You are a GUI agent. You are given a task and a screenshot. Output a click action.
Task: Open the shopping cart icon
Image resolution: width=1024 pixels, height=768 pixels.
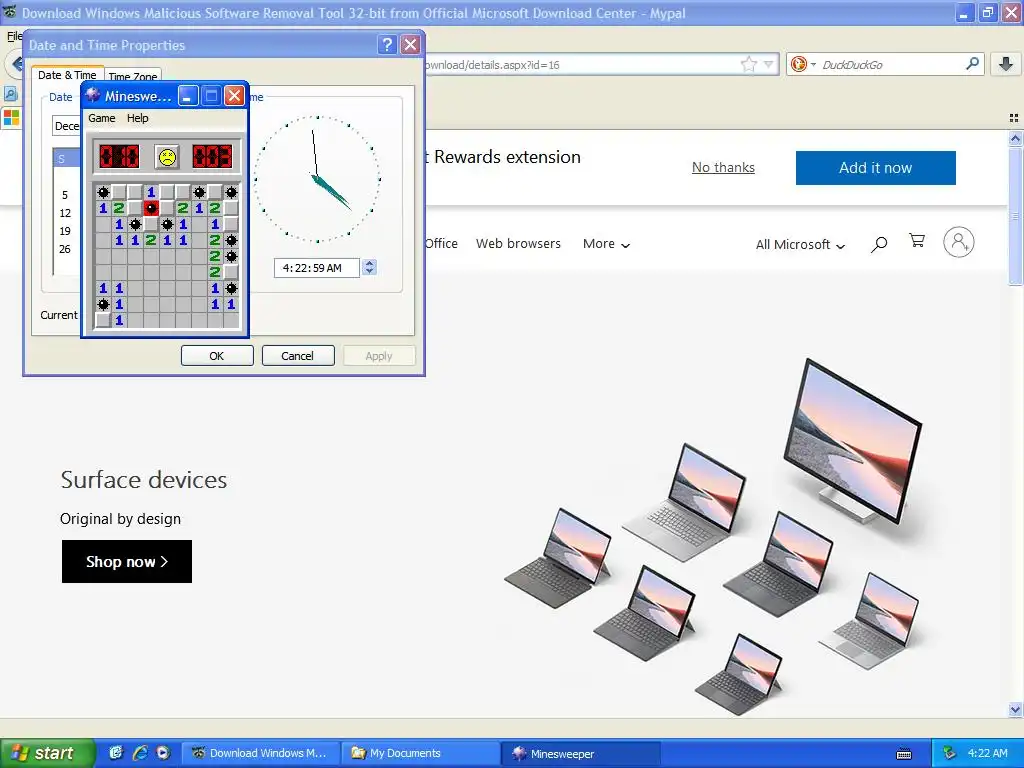(x=917, y=241)
